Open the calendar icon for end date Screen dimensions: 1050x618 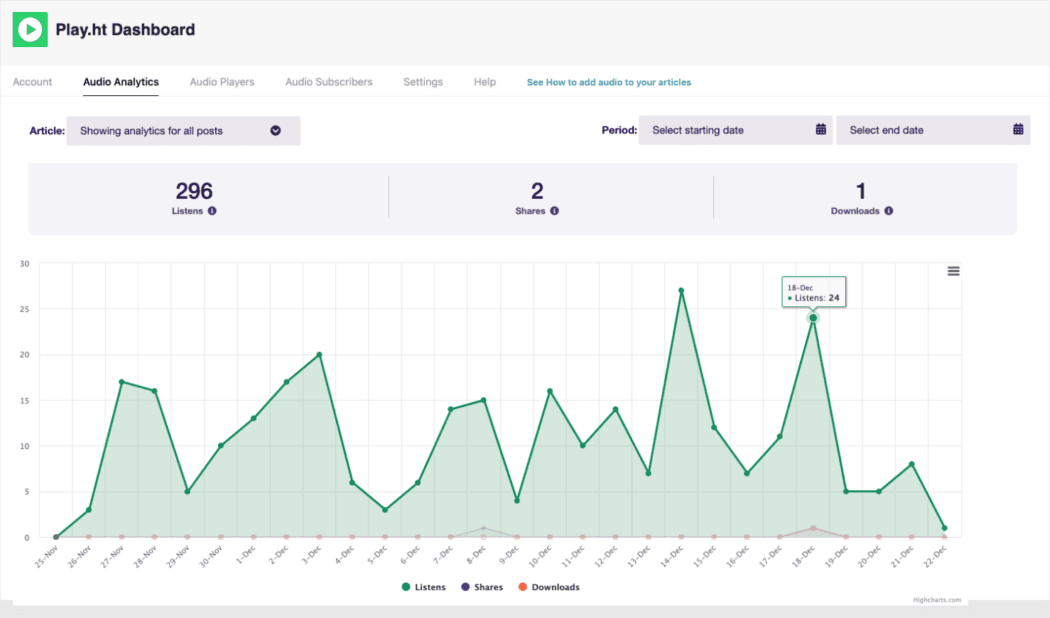[x=1017, y=129]
